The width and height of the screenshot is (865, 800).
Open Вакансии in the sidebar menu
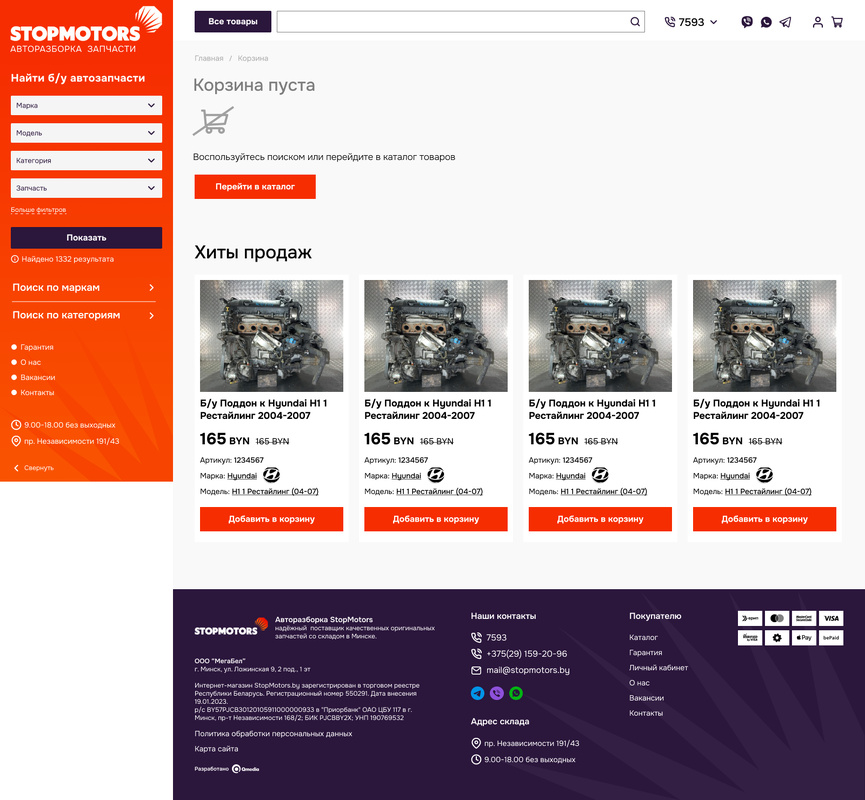(x=38, y=377)
